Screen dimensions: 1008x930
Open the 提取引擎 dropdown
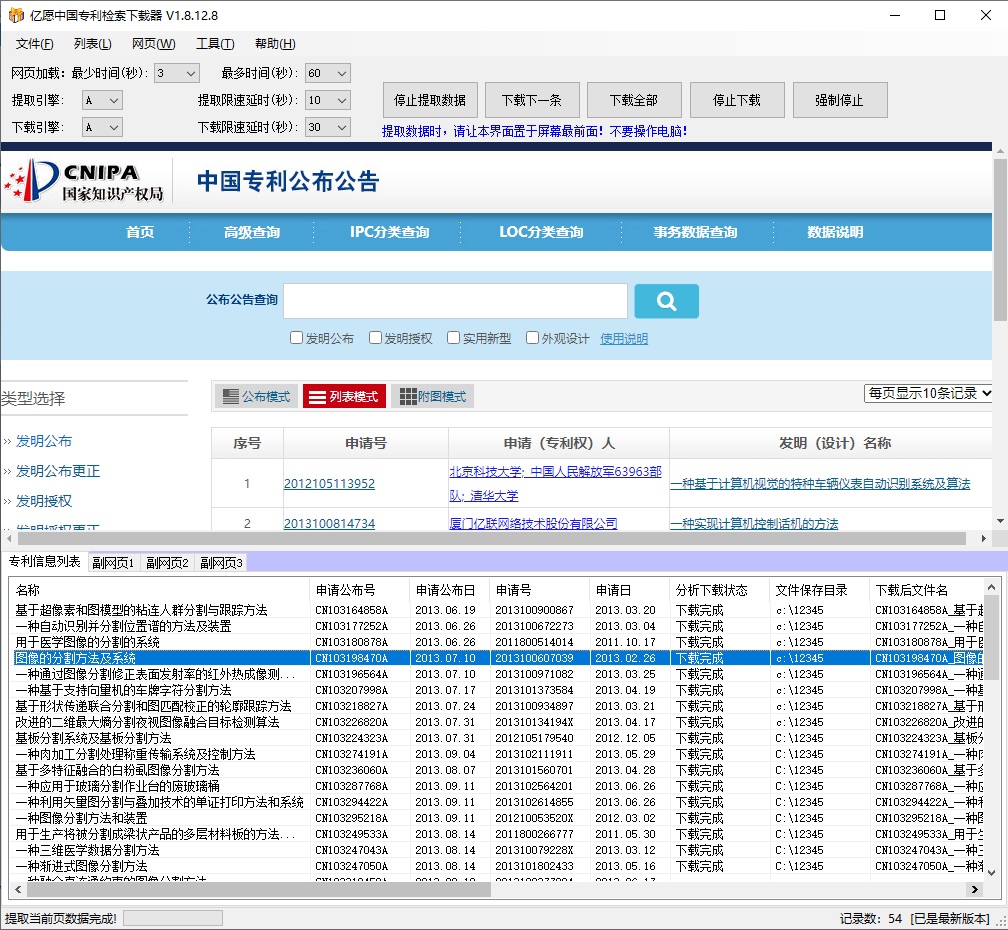[x=102, y=100]
